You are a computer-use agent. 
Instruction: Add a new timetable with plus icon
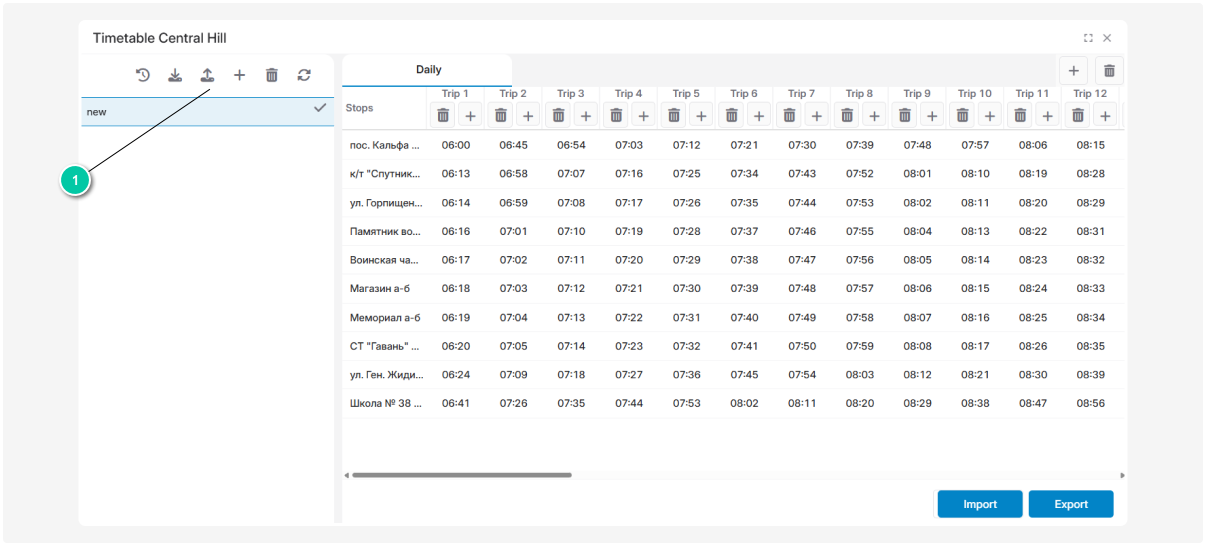pyautogui.click(x=239, y=75)
